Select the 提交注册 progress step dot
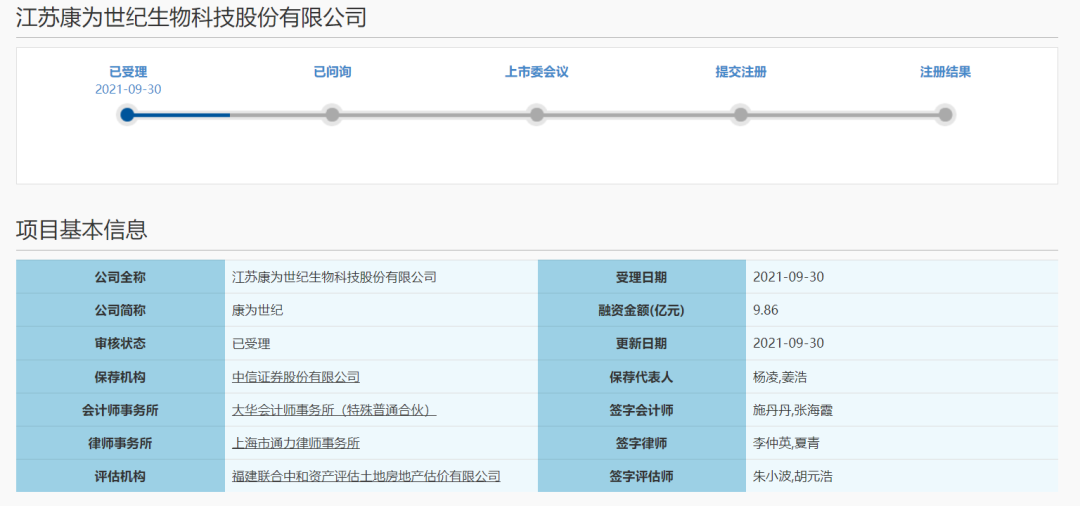The image size is (1080, 506). (x=740, y=115)
